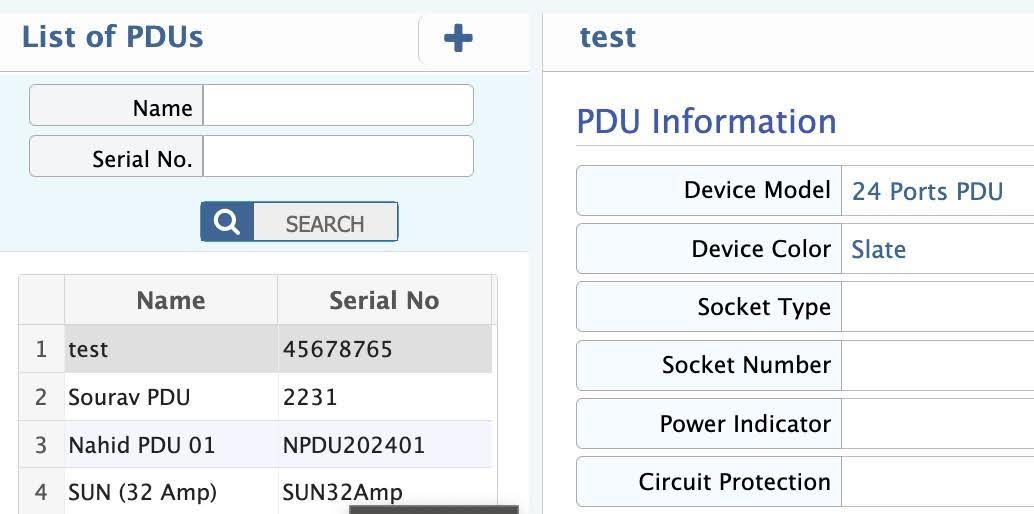Image resolution: width=1034 pixels, height=514 pixels.
Task: Click the Device Model label
Action: pyautogui.click(x=757, y=190)
